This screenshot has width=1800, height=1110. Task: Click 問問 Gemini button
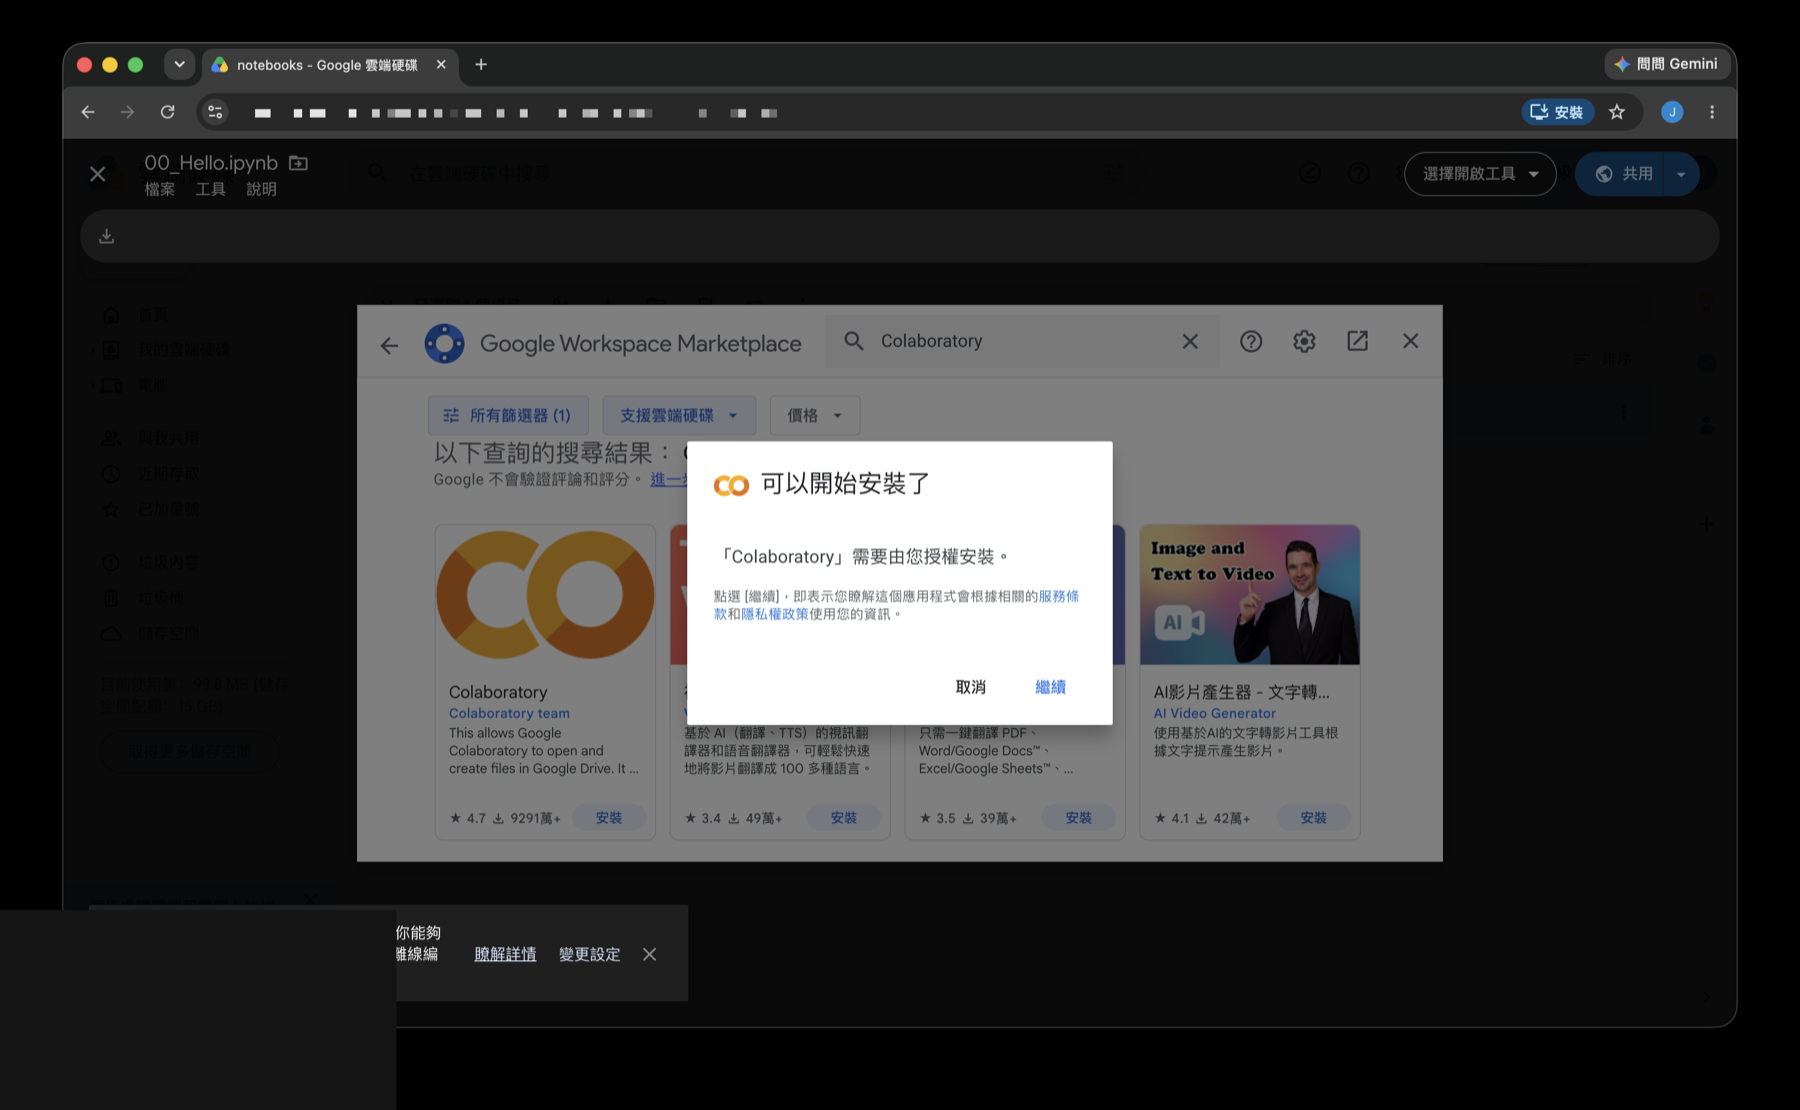click(x=1666, y=64)
